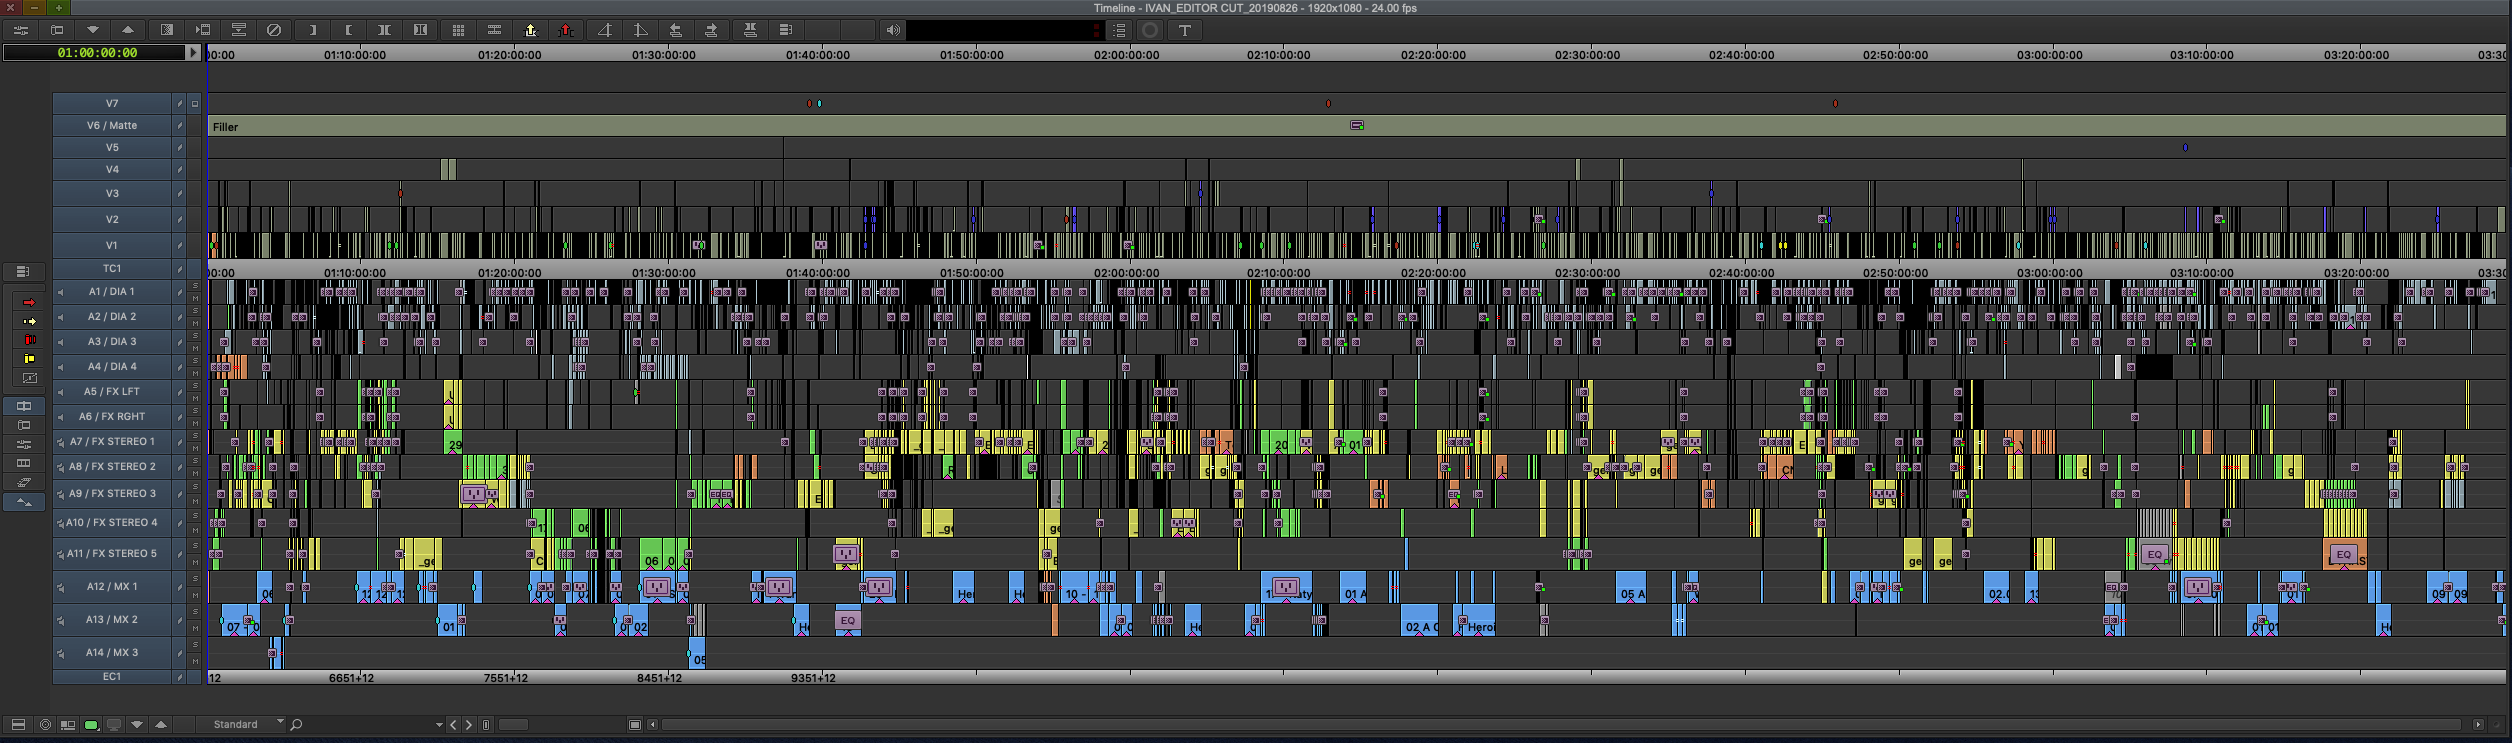Screen dimensions: 2512x743
Task: Click the 01:00:00:00 timecode field
Action: coord(96,52)
